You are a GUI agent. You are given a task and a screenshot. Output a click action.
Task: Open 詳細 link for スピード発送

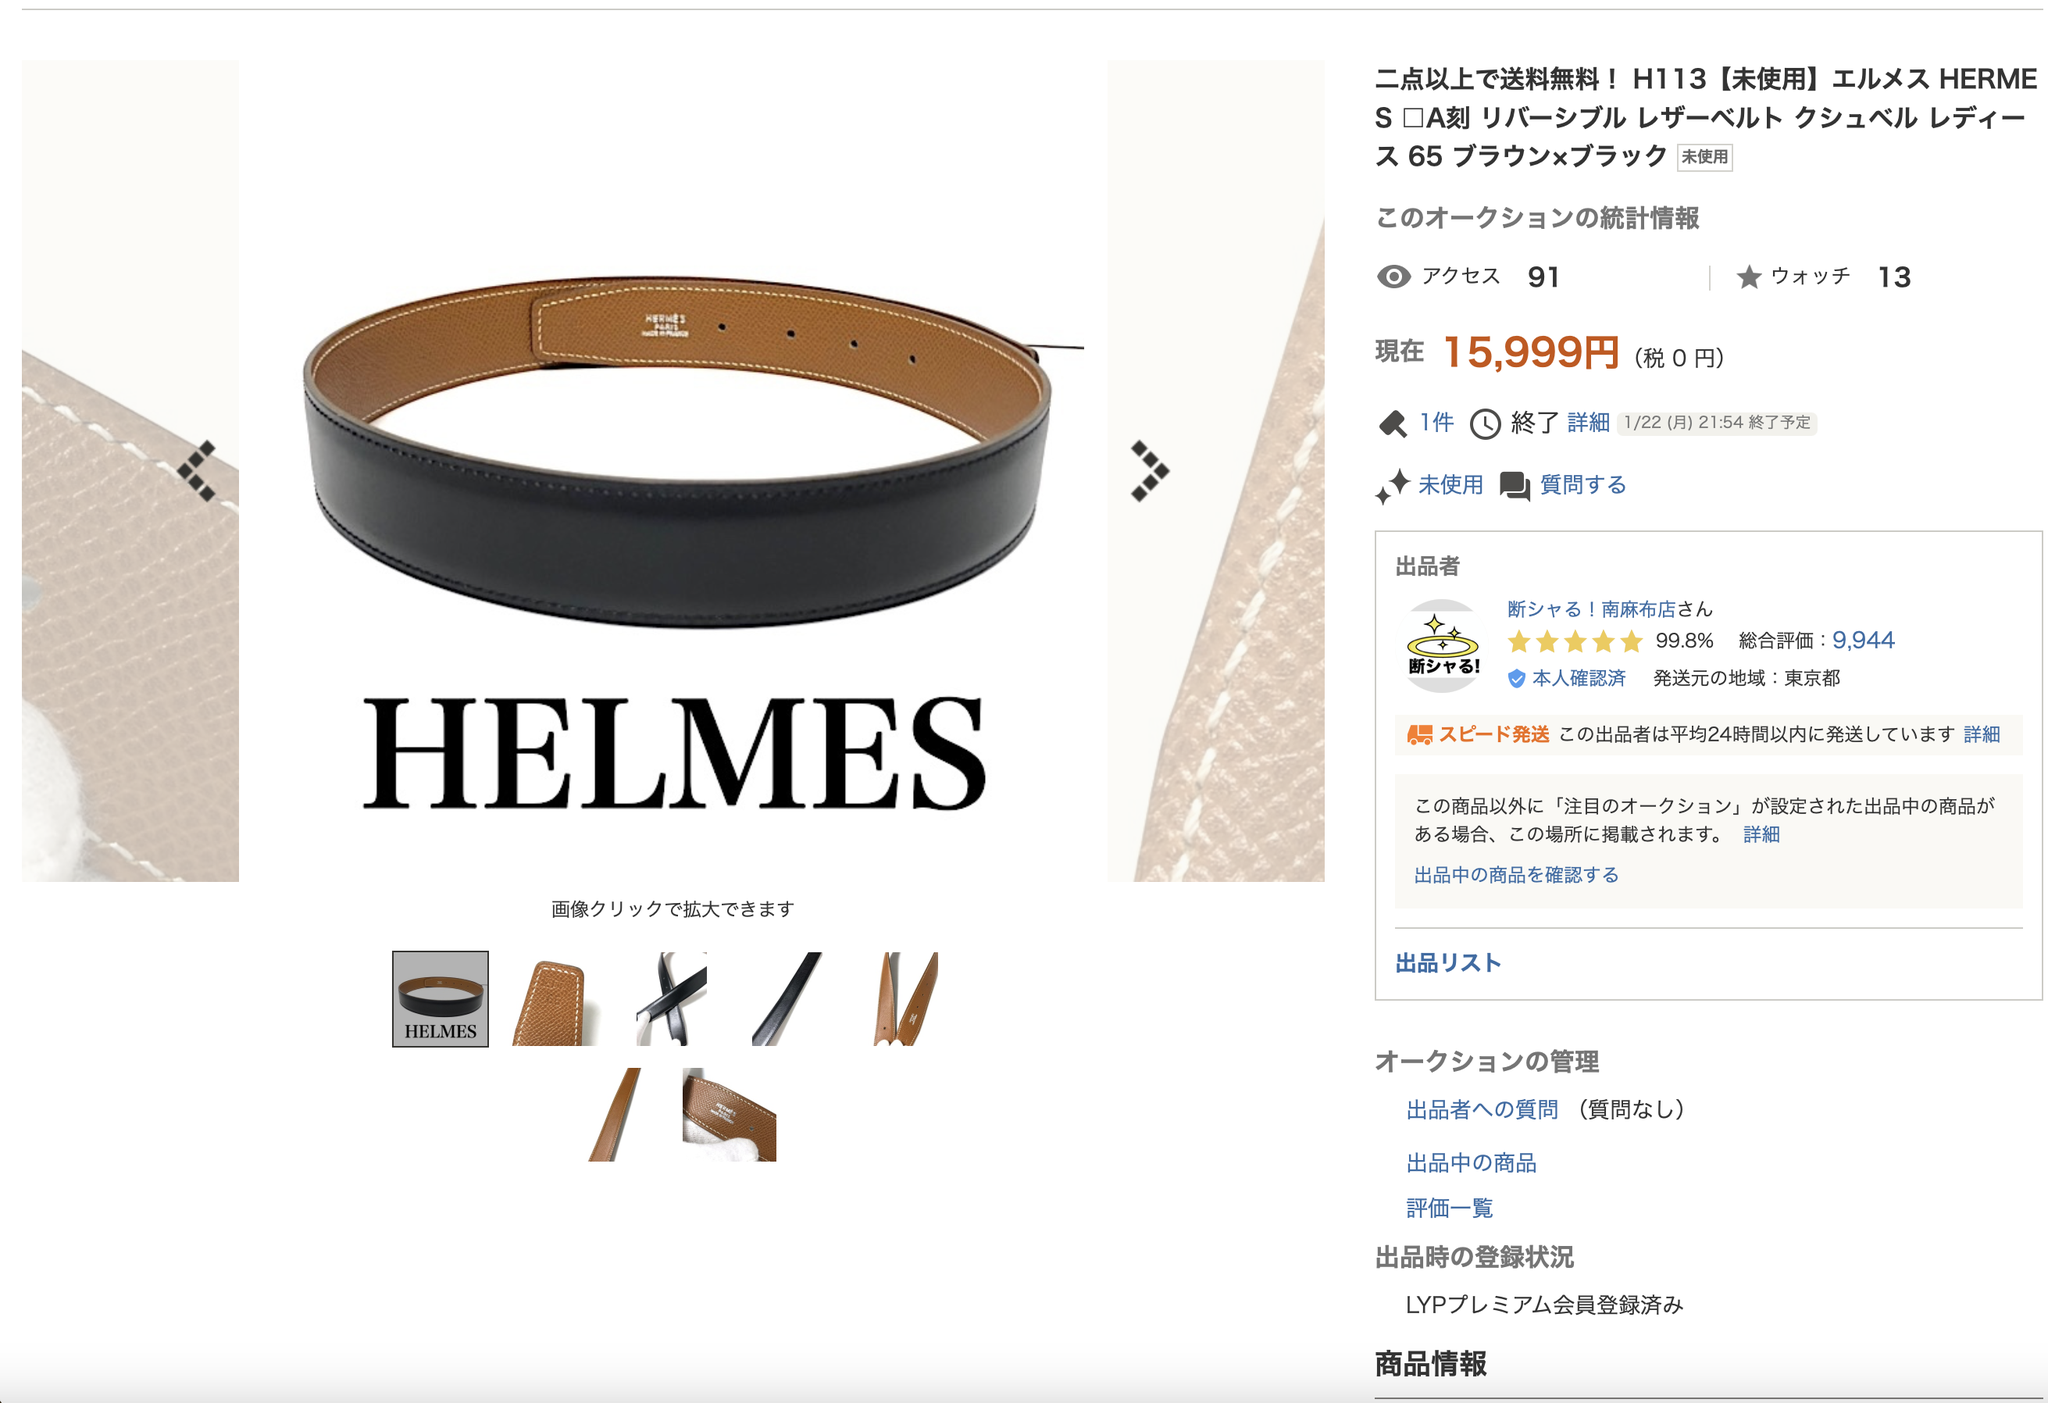(x=1981, y=735)
